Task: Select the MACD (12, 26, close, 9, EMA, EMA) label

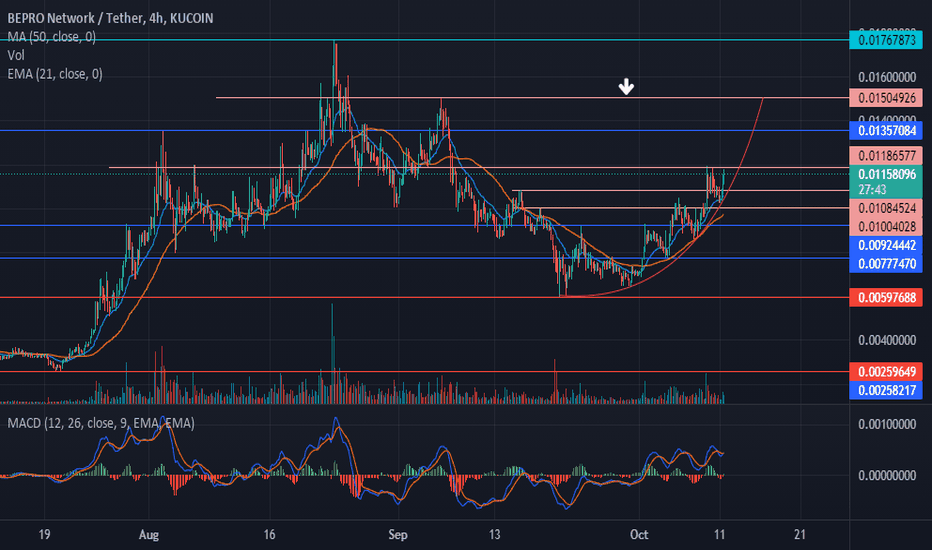Action: 101,423
